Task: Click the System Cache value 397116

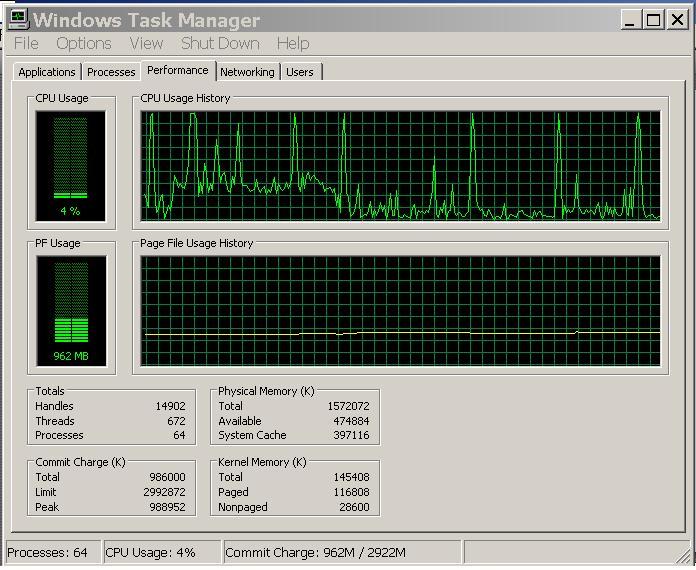Action: pyautogui.click(x=351, y=435)
